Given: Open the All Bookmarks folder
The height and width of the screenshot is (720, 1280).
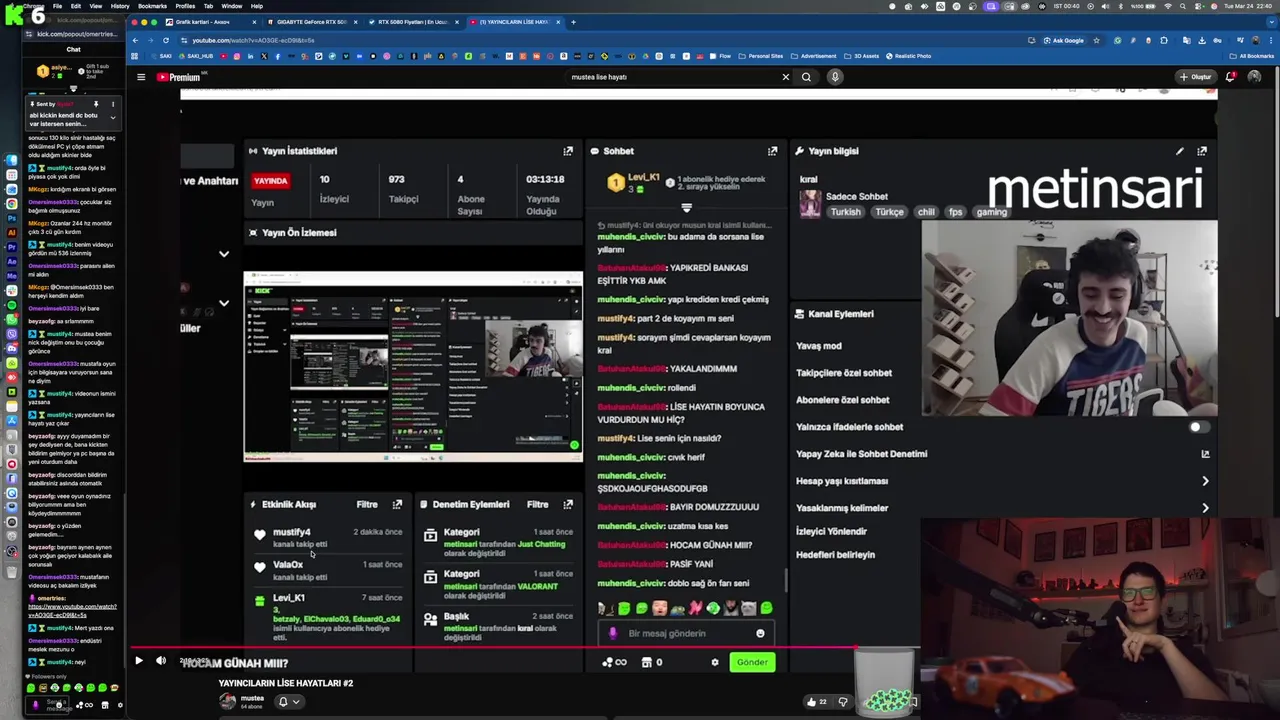Looking at the screenshot, I should 1253,56.
